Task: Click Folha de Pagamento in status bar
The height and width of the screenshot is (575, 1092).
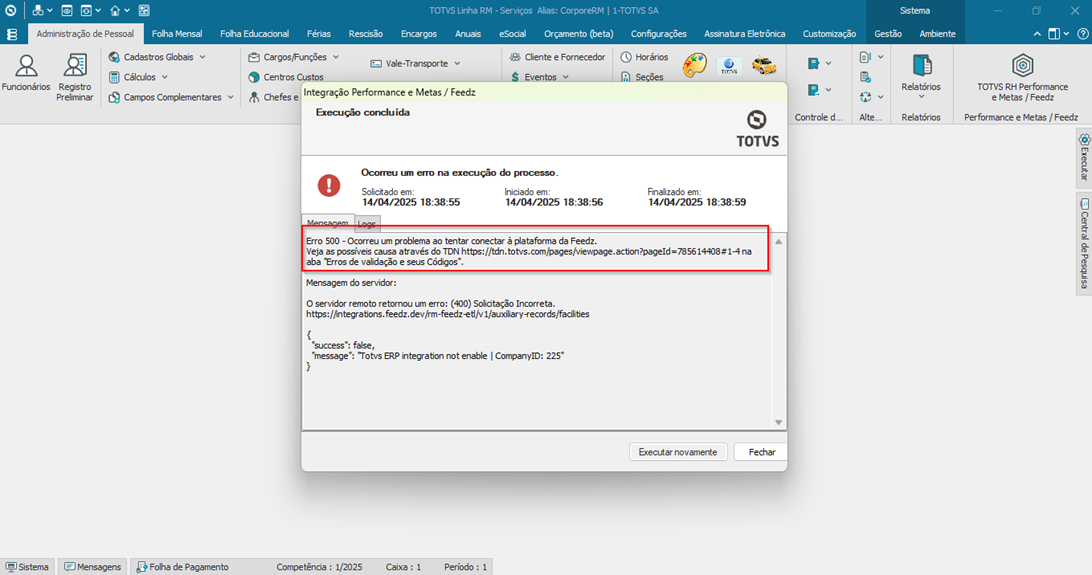Action: coord(182,567)
